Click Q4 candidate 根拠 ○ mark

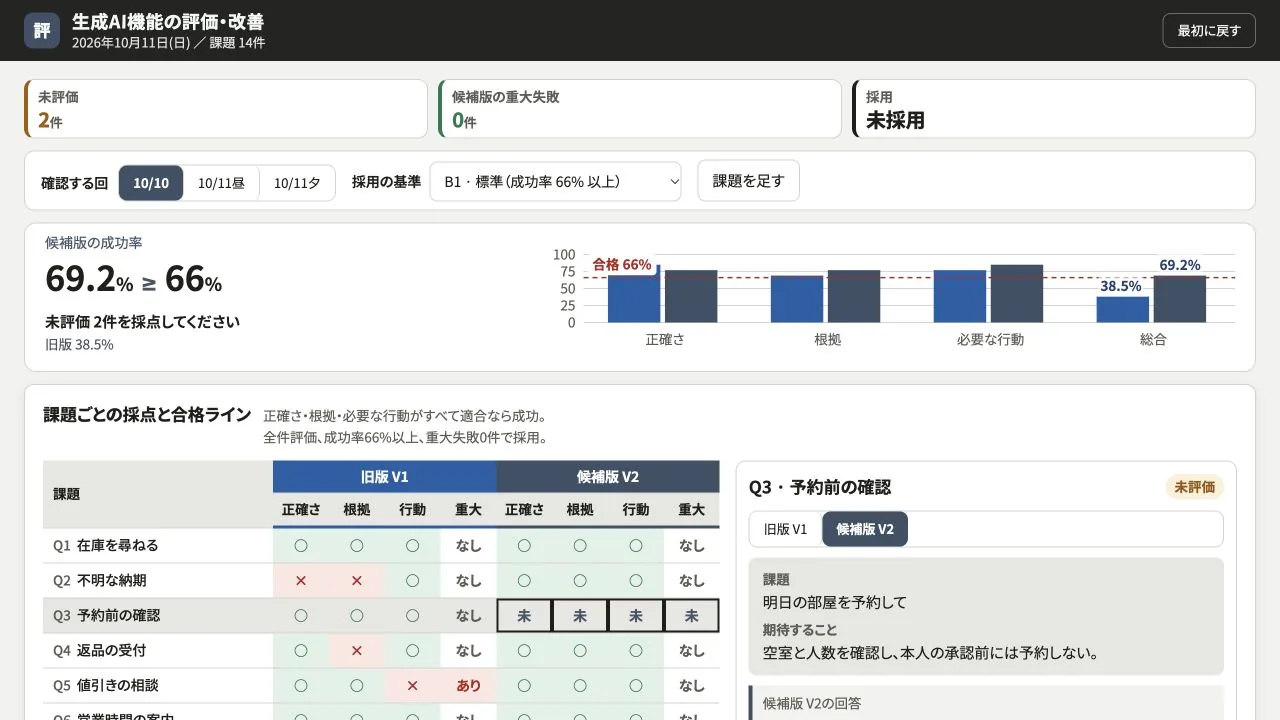pyautogui.click(x=580, y=651)
